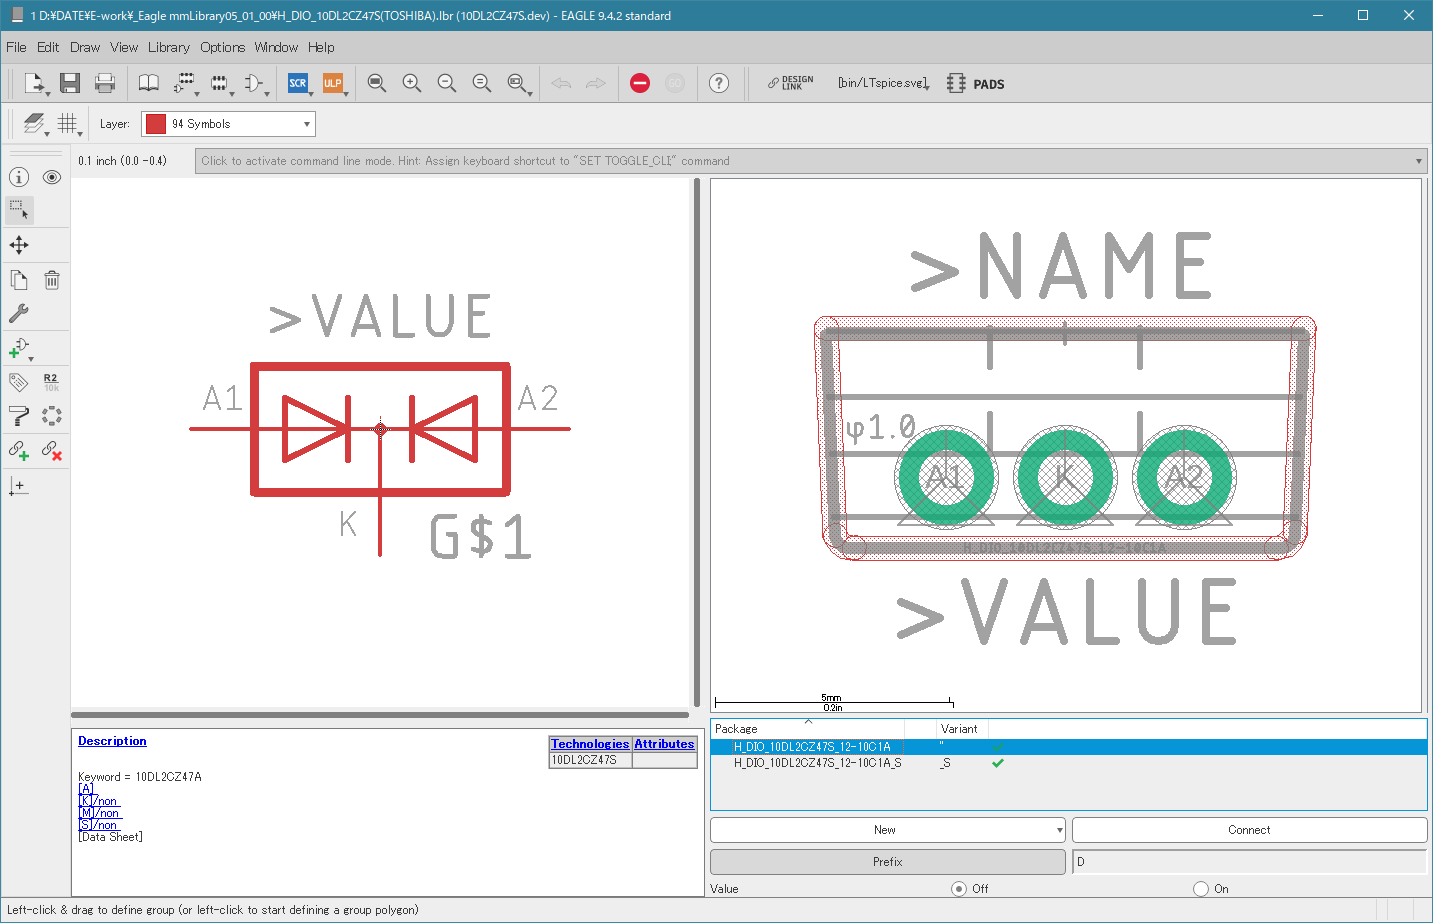Toggle the Show eye tool

[52, 177]
